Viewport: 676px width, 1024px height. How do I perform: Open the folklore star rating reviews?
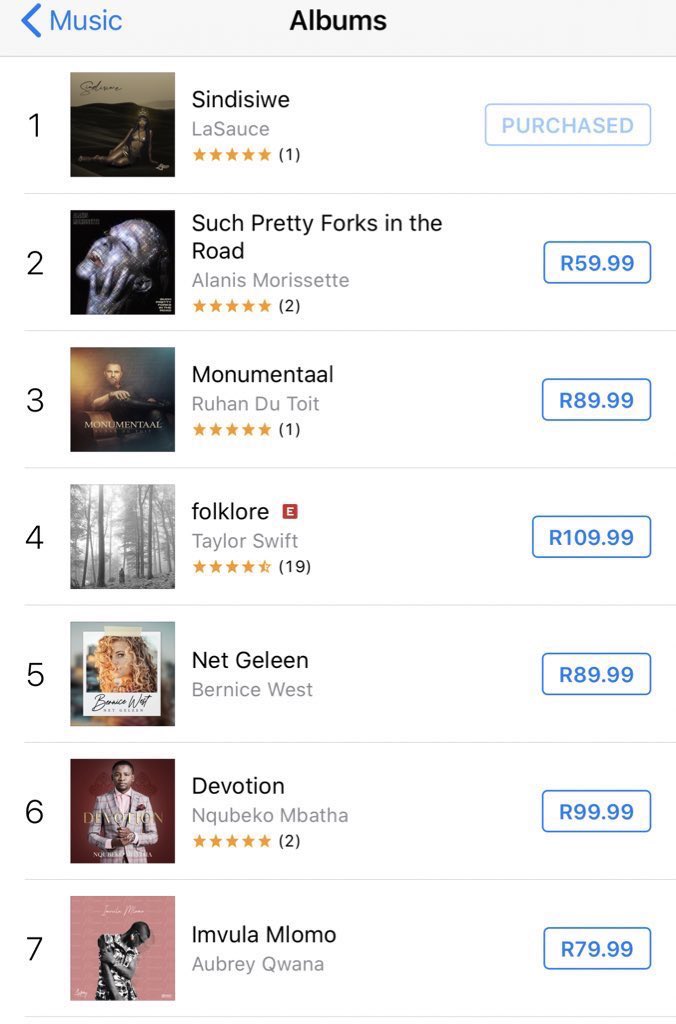pyautogui.click(x=251, y=566)
